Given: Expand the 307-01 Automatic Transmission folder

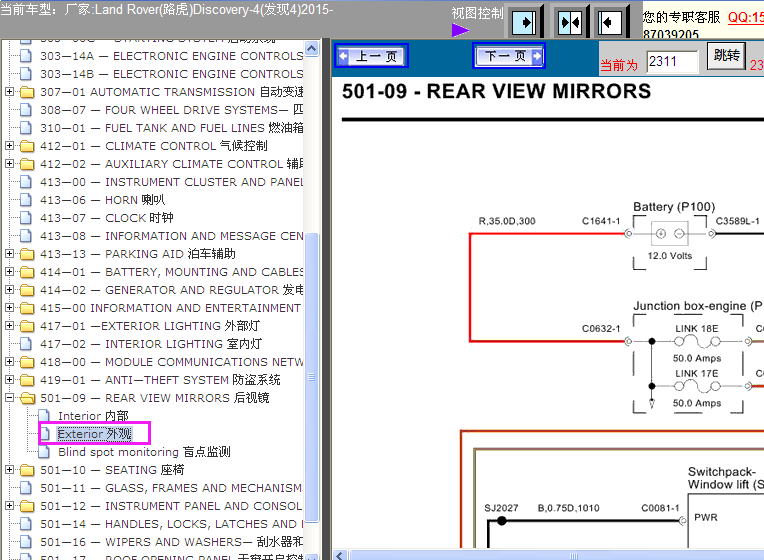Looking at the screenshot, I should pyautogui.click(x=9, y=92).
